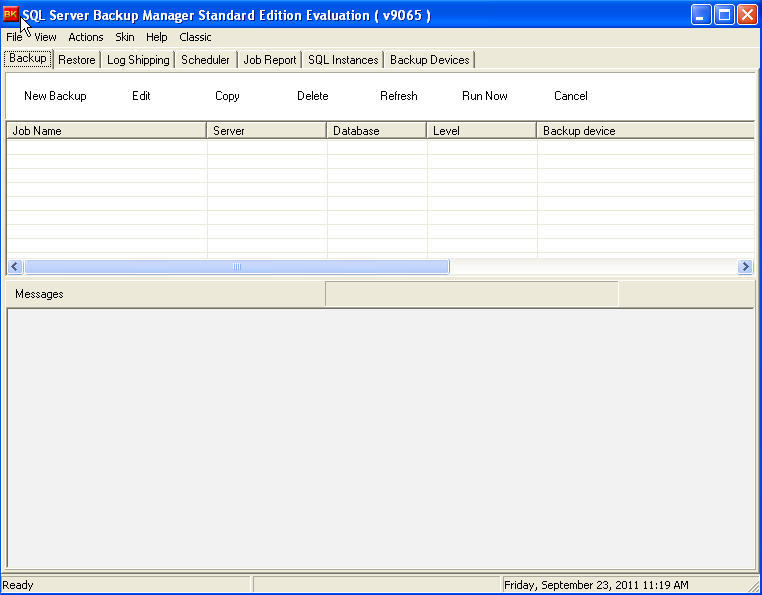
Task: Click the Run Now button
Action: click(485, 96)
